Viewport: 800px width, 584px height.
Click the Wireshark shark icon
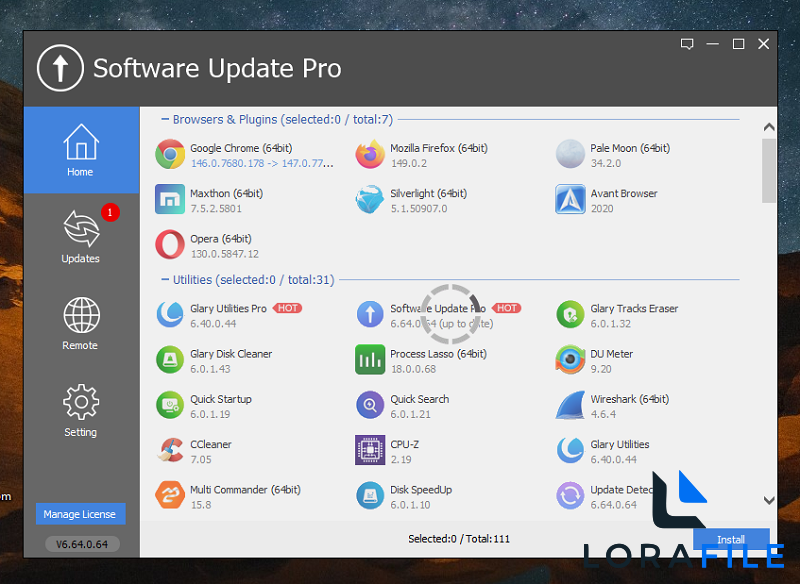click(x=570, y=404)
